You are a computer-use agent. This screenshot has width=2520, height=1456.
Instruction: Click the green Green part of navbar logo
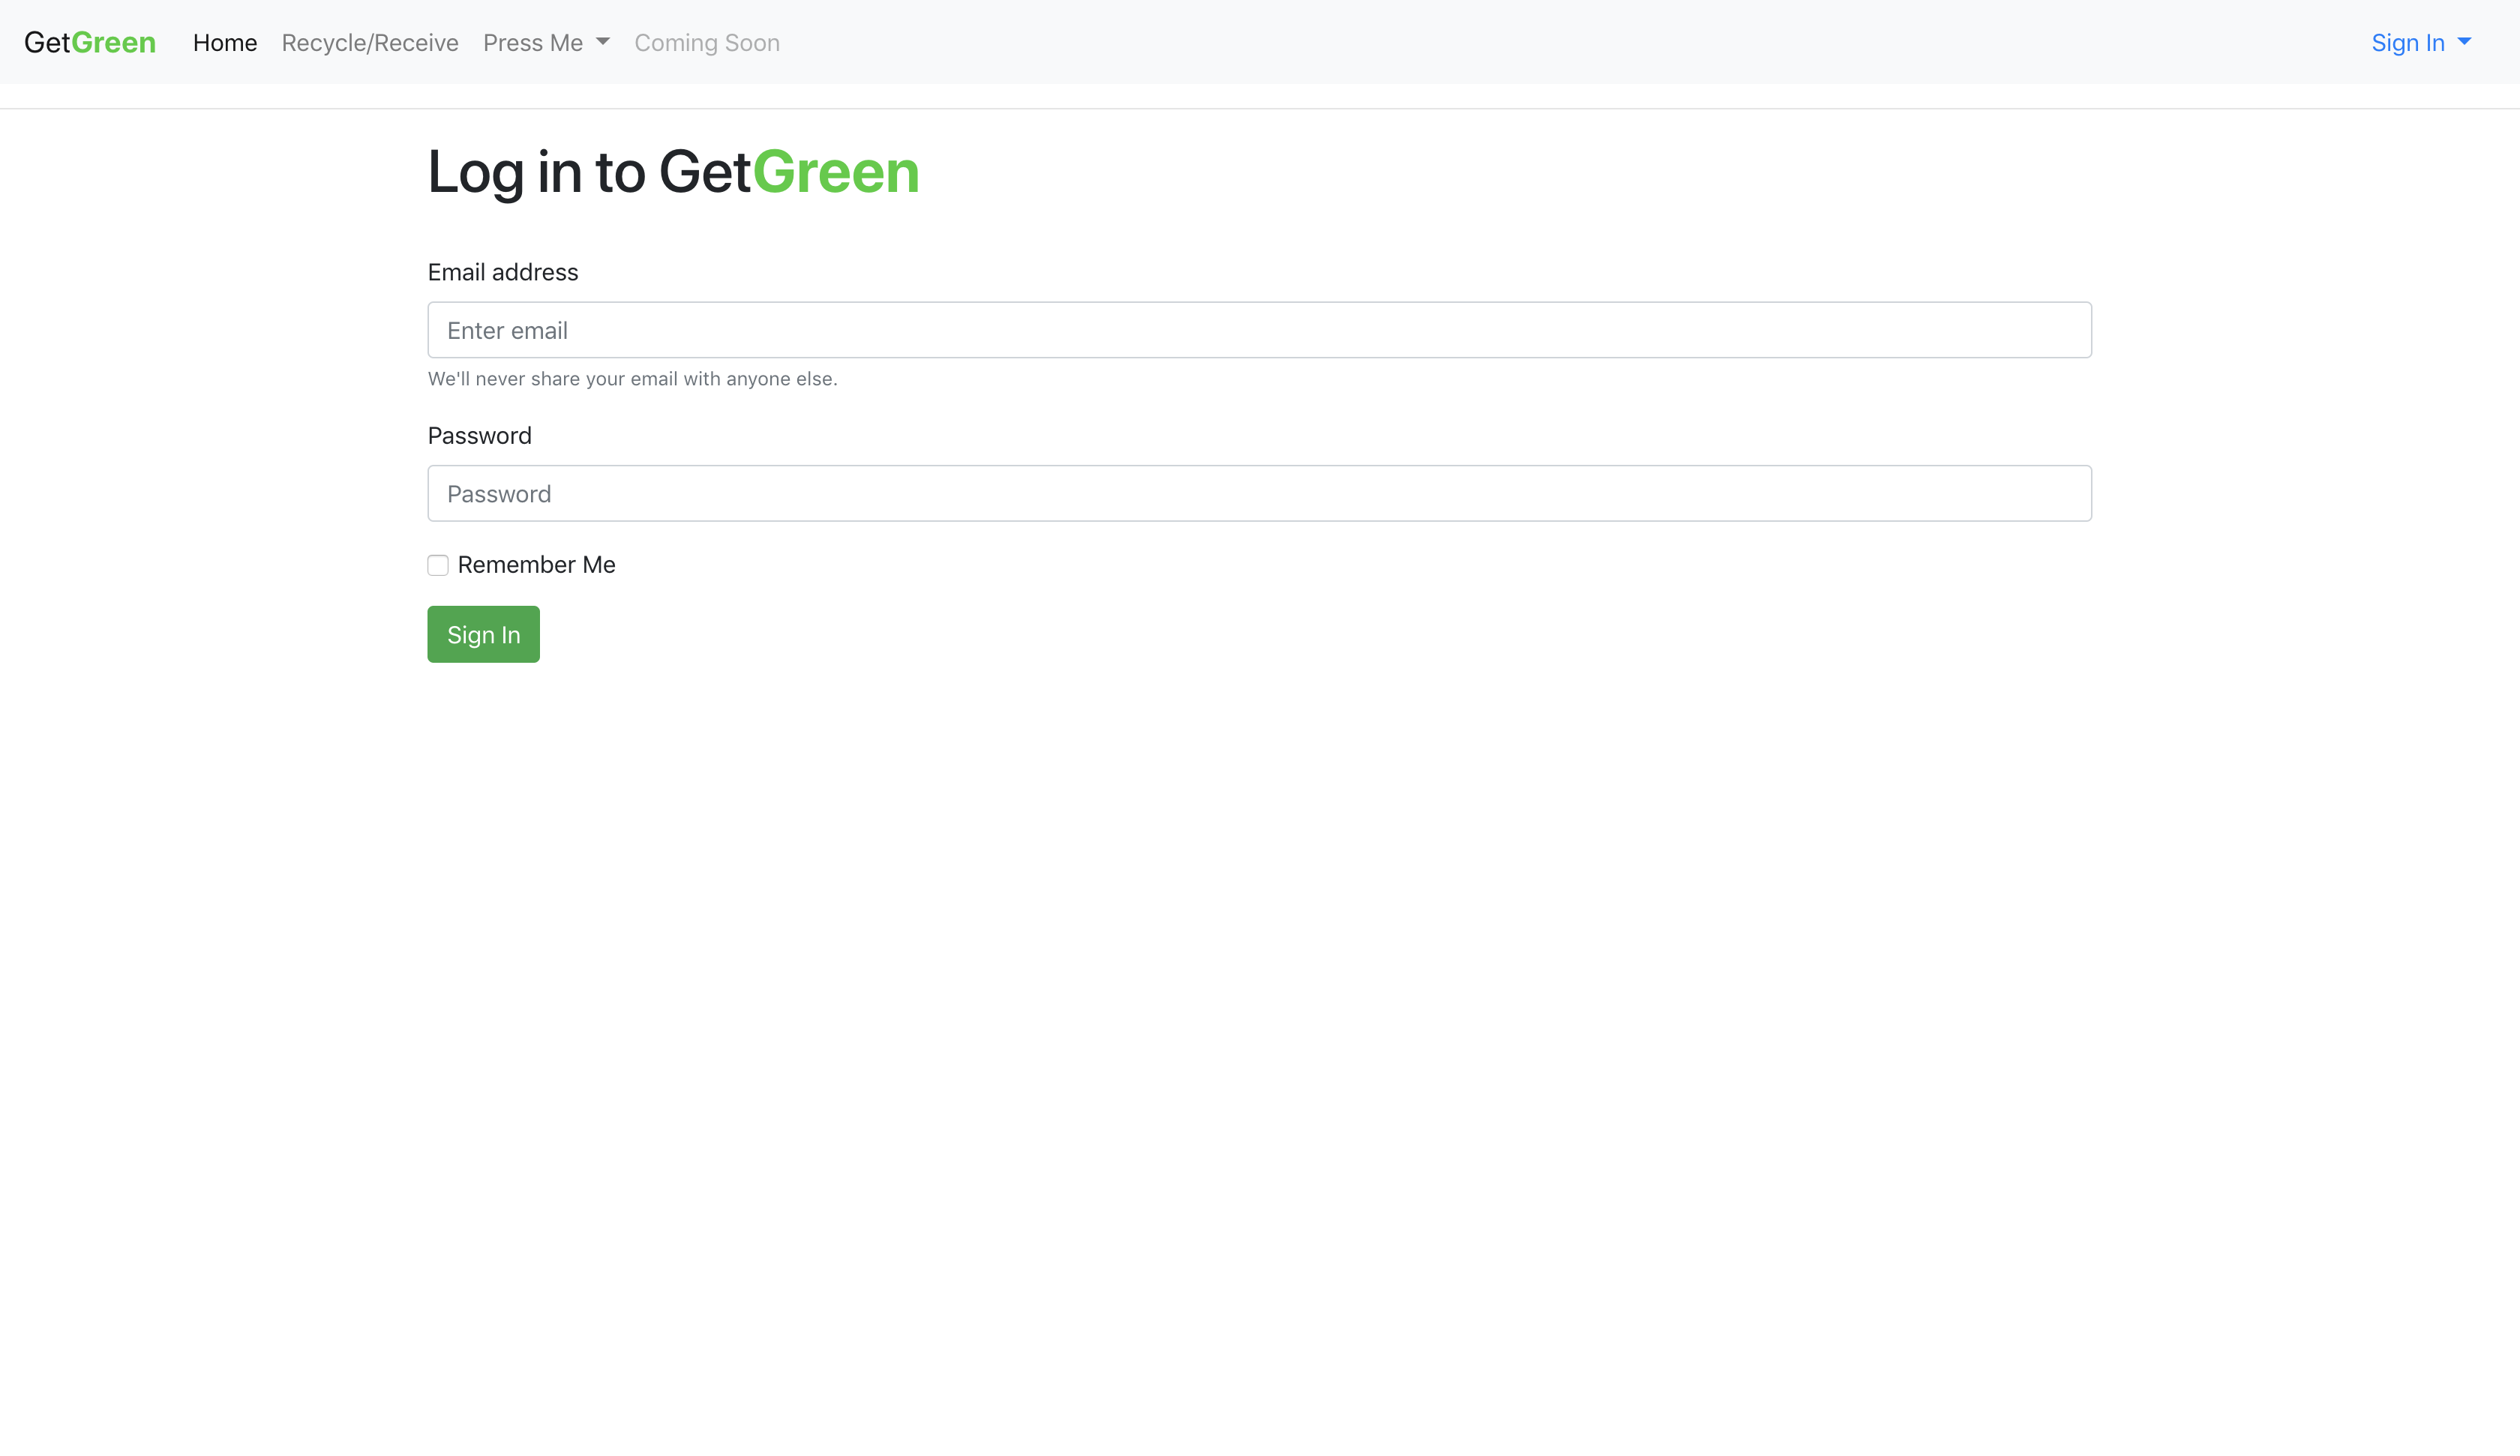(114, 43)
